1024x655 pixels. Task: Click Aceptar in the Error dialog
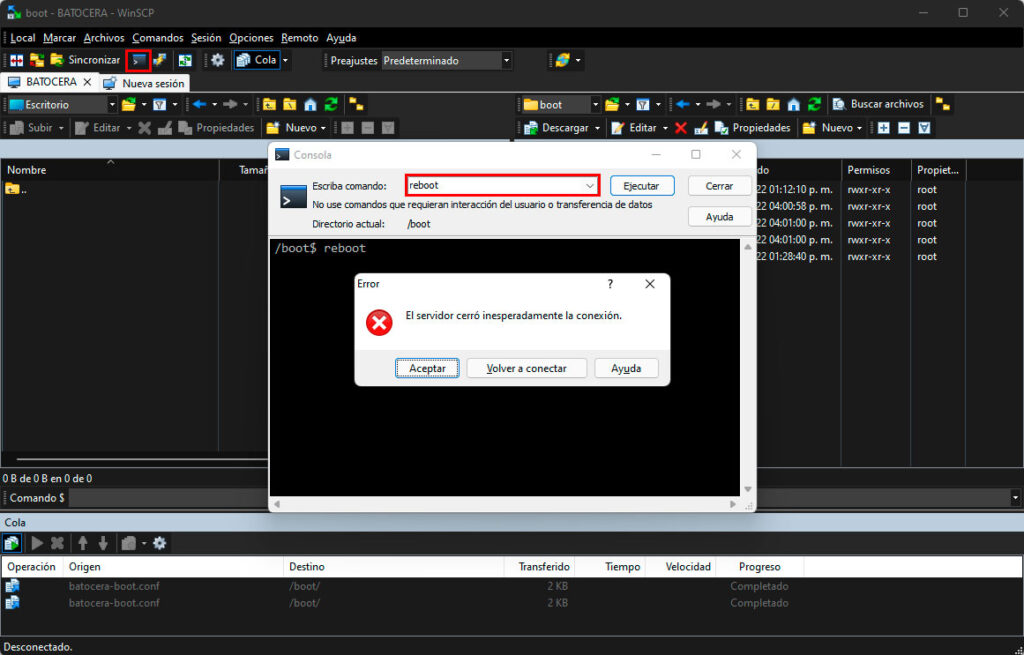[x=427, y=368]
